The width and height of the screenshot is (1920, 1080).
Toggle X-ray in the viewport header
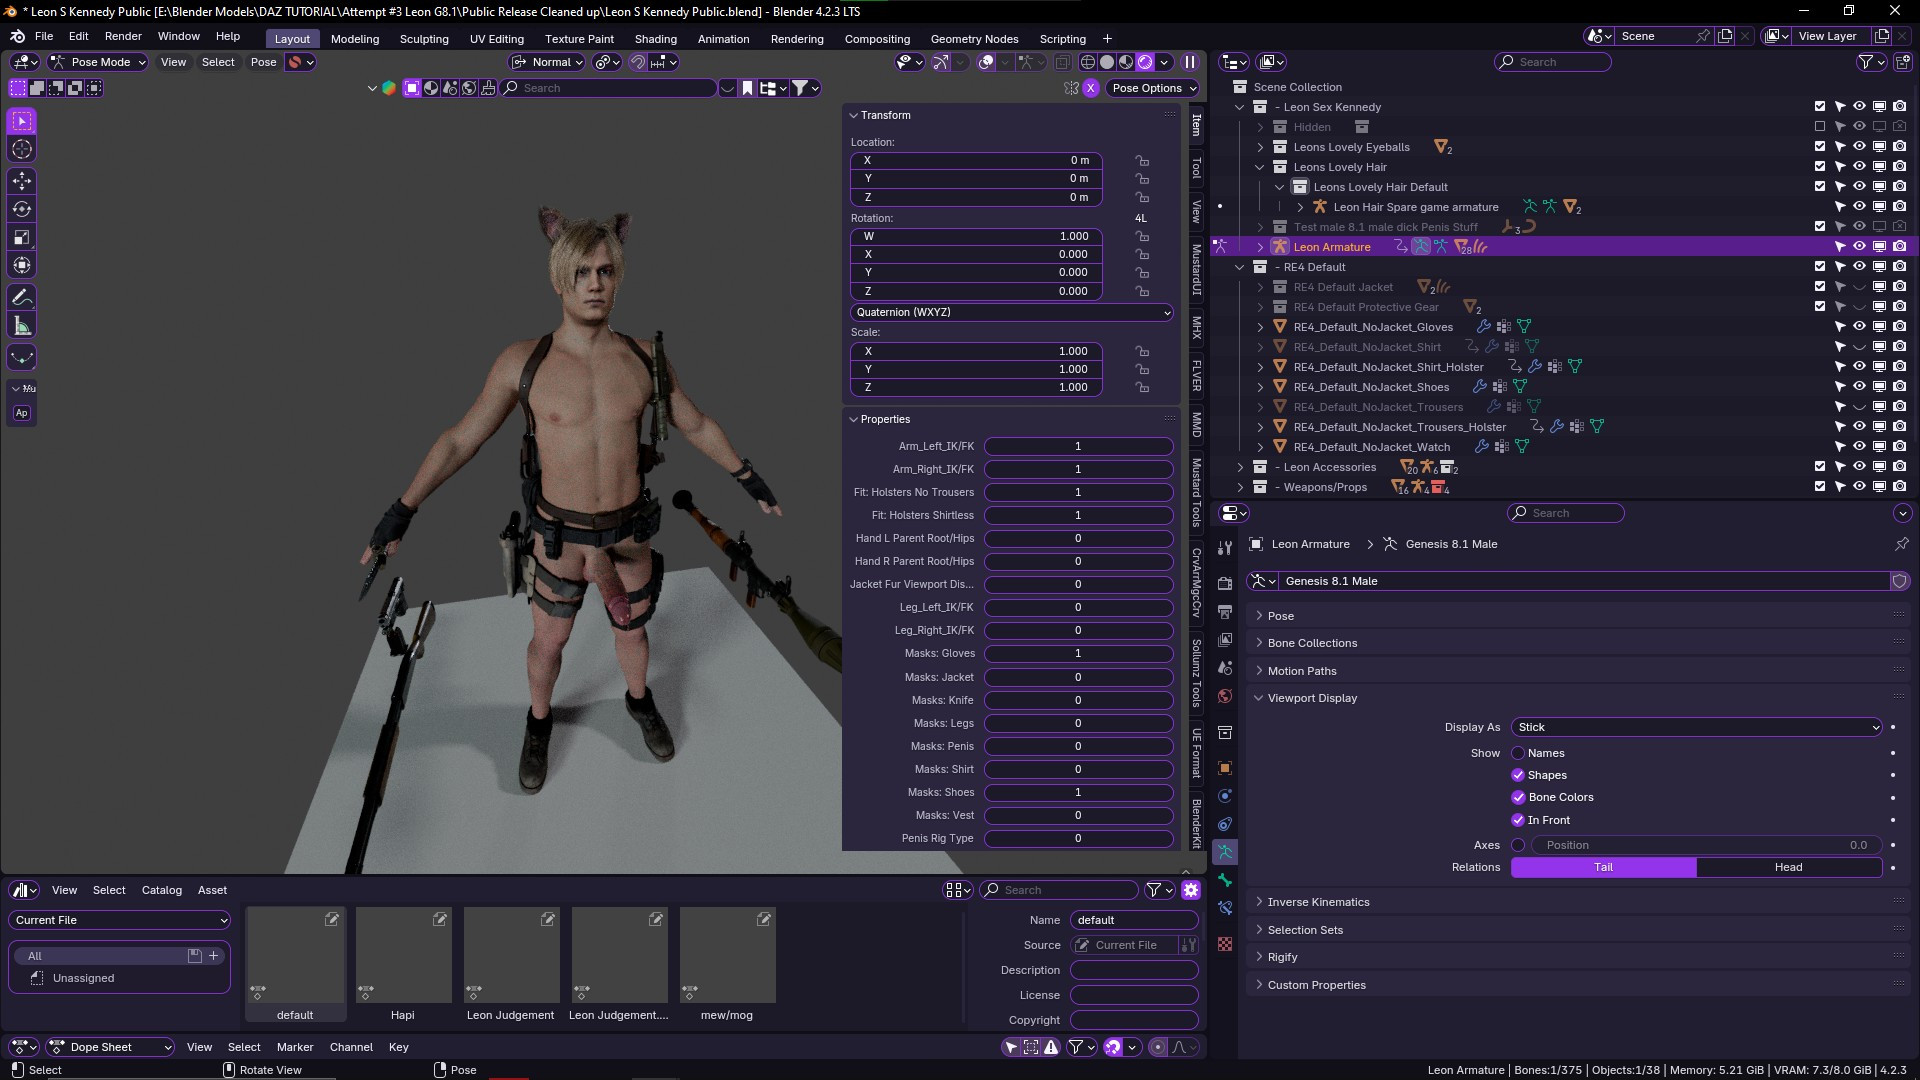(x=1062, y=62)
